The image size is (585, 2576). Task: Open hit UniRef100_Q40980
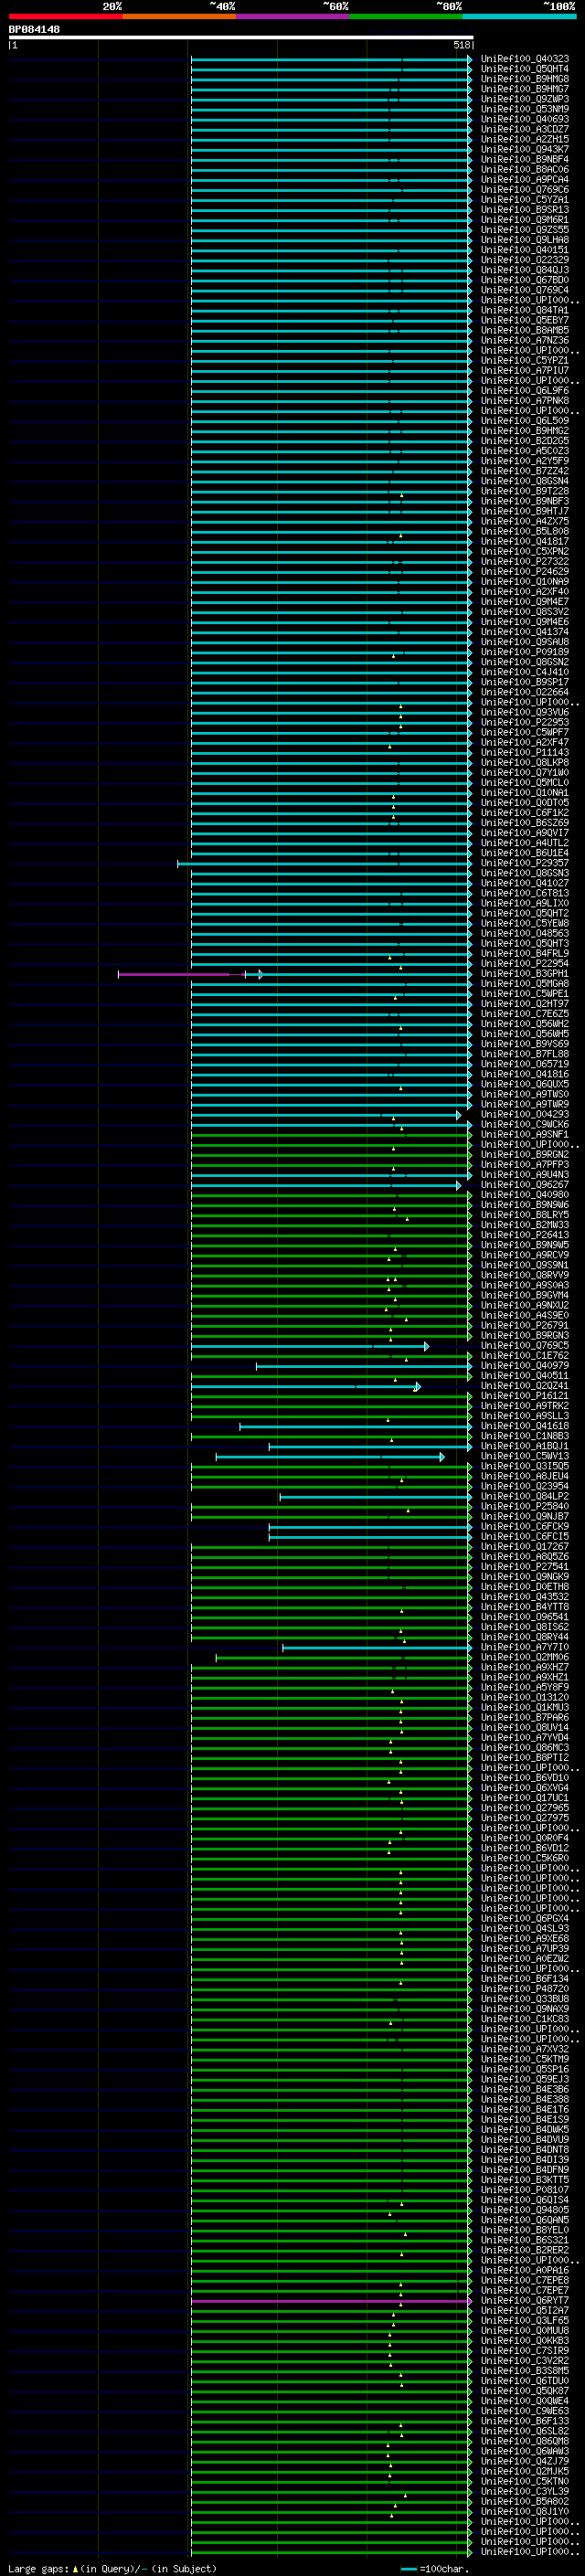(x=525, y=1195)
